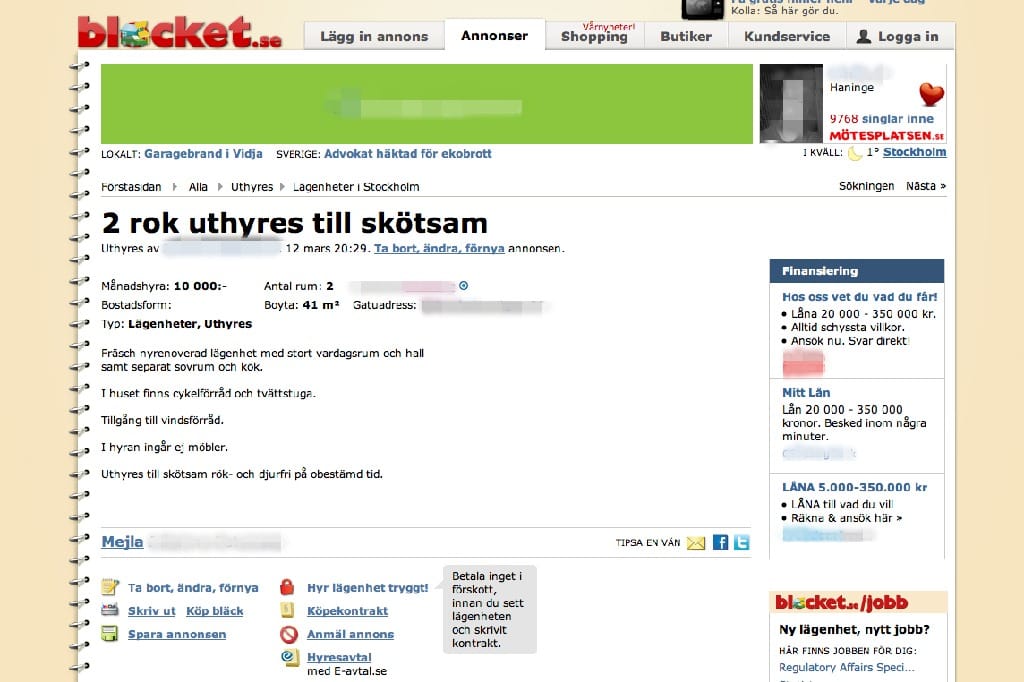Screen dimensions: 1024x682
Task: Click the Logga in button
Action: 900,37
